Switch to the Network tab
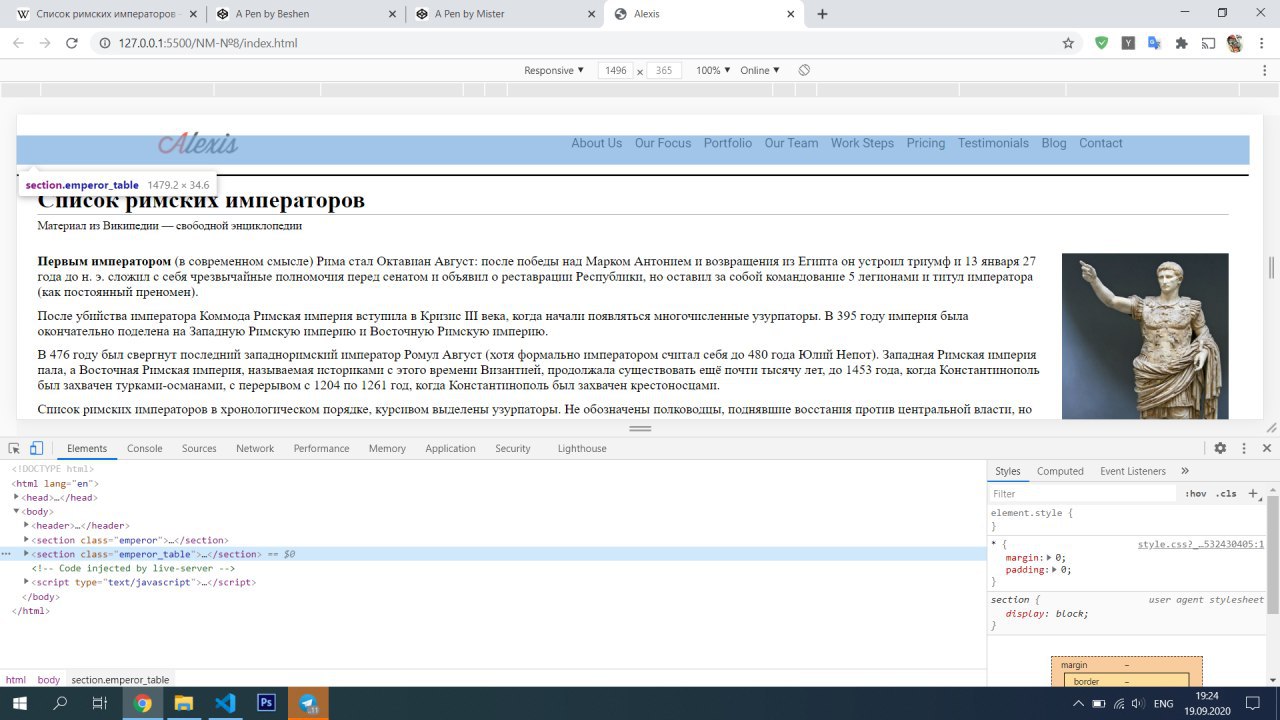The image size is (1280, 720). (x=255, y=448)
